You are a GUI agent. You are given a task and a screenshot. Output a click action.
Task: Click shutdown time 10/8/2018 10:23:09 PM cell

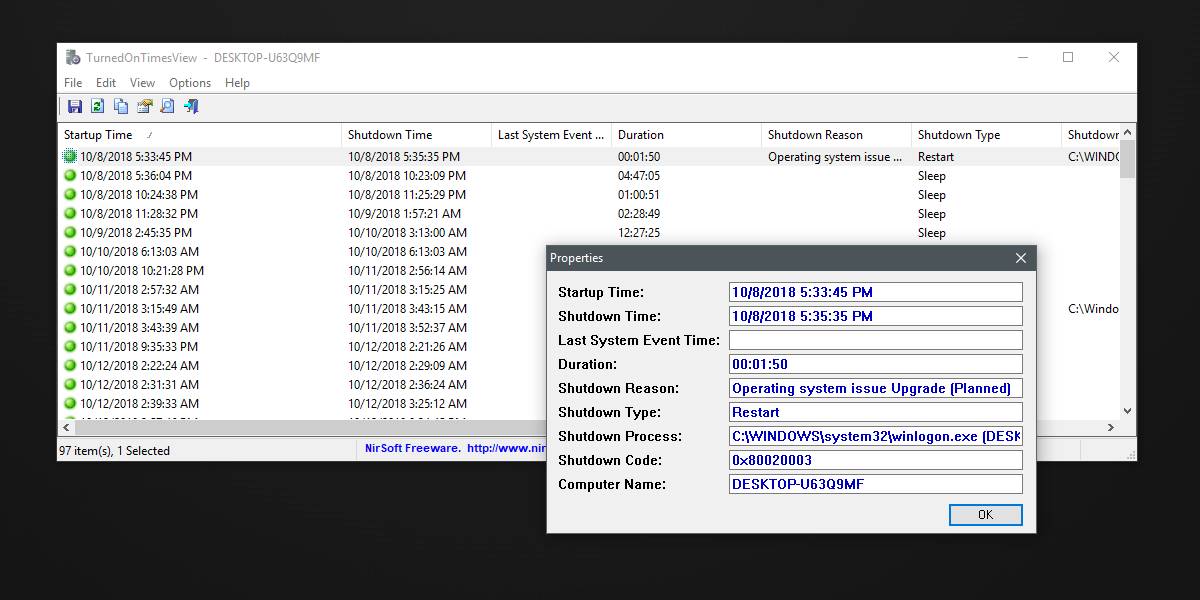tap(407, 175)
